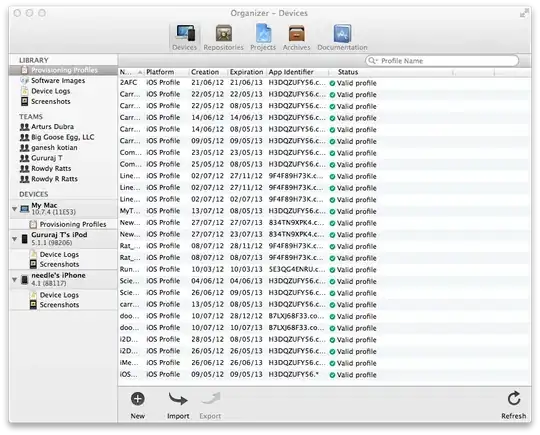This screenshot has height=435, width=540.
Task: Click the Arturs Dubra team icon
Action: click(x=24, y=127)
